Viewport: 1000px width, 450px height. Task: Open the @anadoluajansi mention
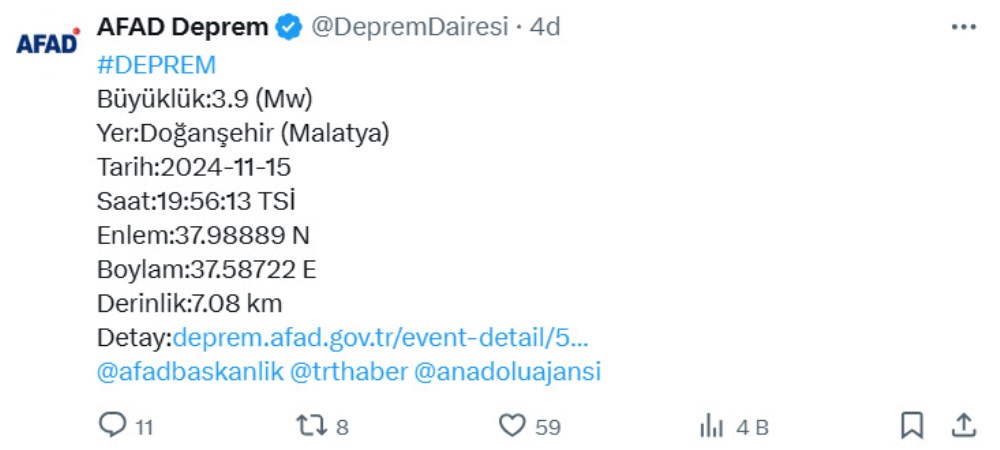pyautogui.click(x=507, y=372)
